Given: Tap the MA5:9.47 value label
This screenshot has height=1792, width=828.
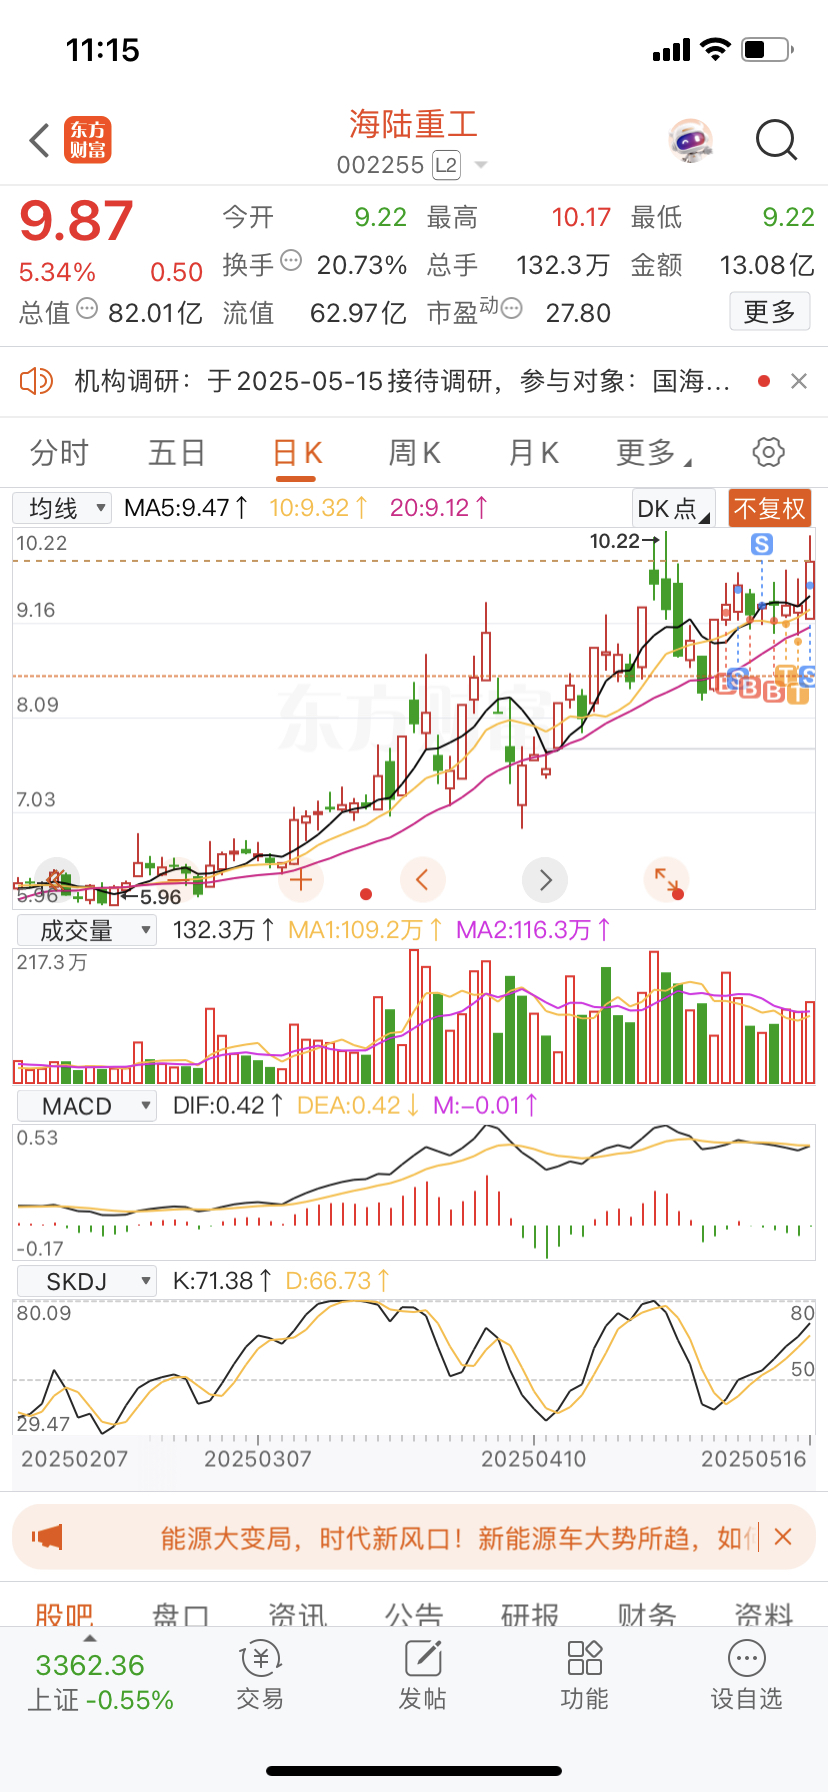Looking at the screenshot, I should (186, 508).
